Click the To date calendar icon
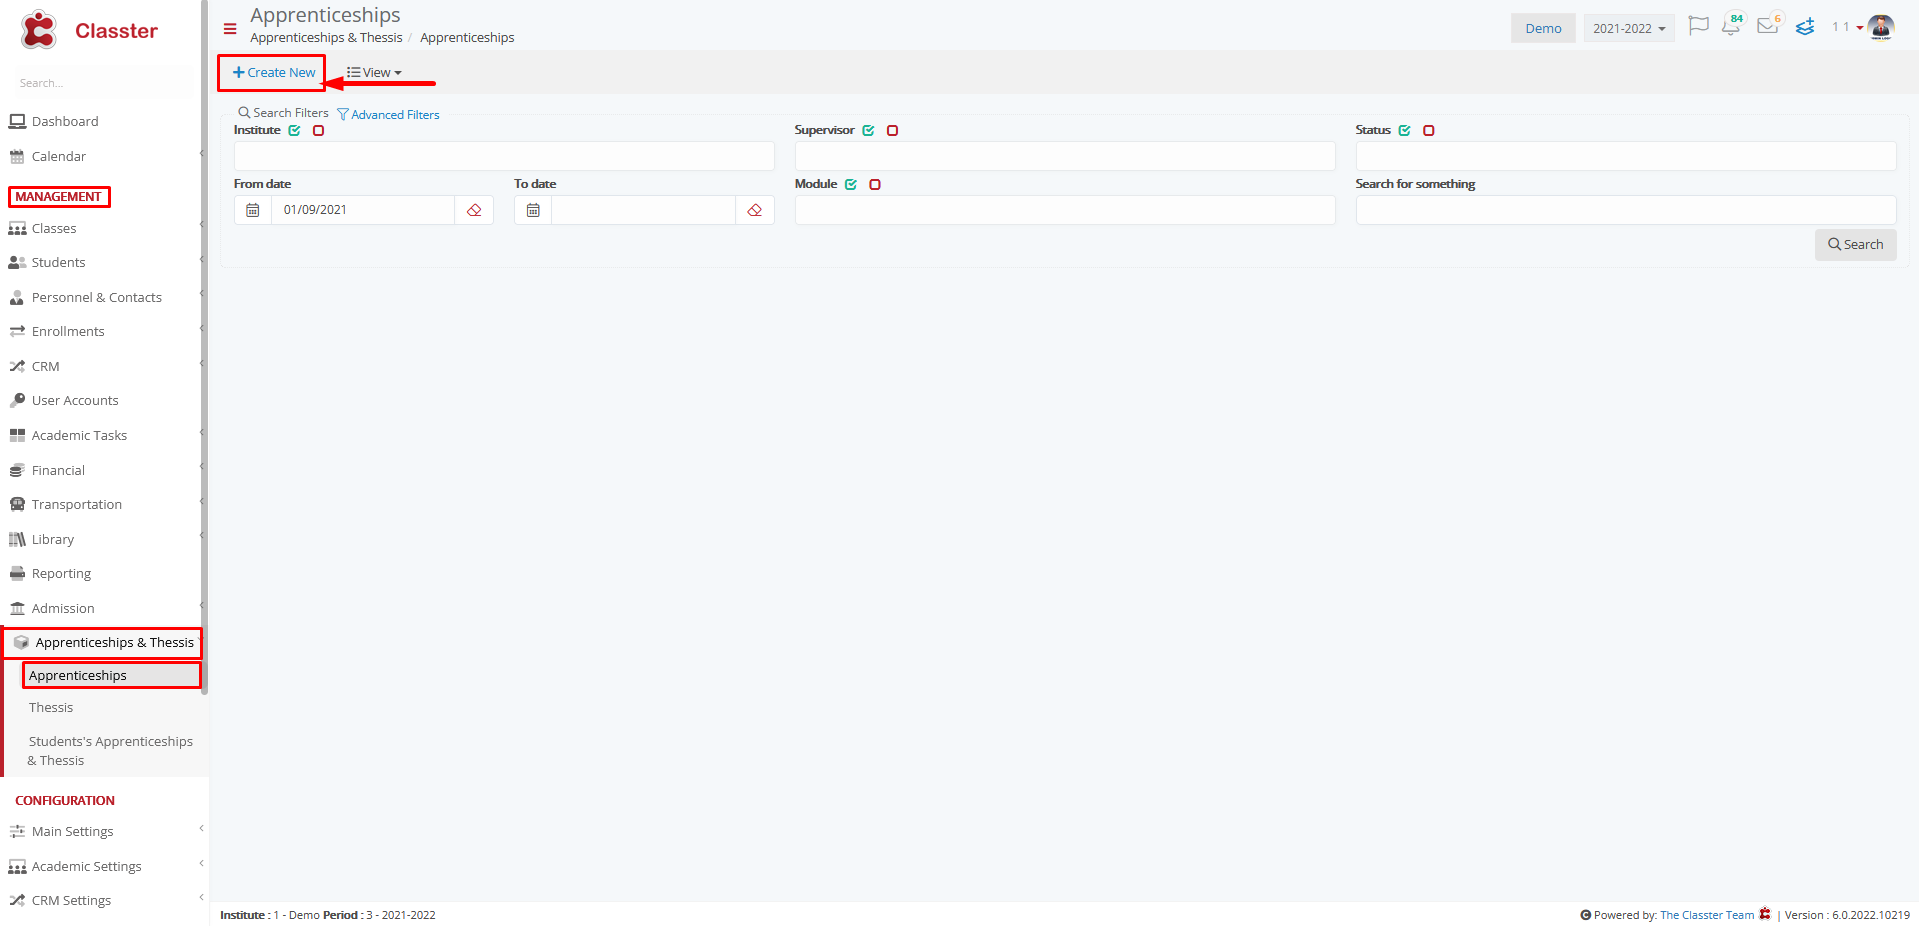1919x926 pixels. coord(533,210)
